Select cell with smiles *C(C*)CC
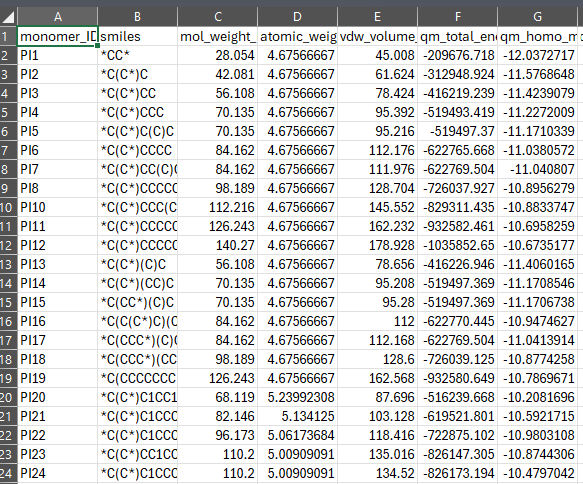583x484 pixels. click(x=138, y=93)
